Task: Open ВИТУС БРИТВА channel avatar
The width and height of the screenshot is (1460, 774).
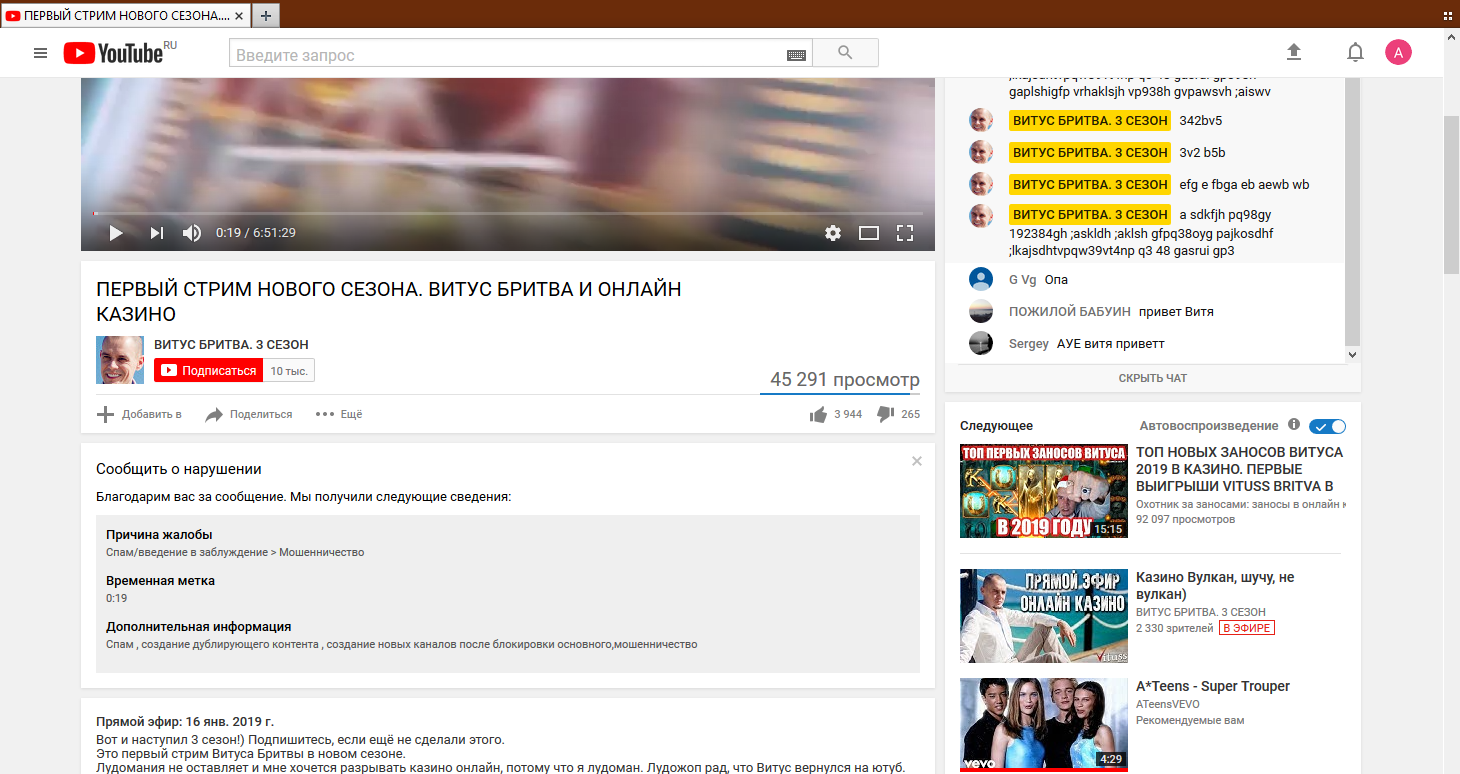Action: pos(120,360)
